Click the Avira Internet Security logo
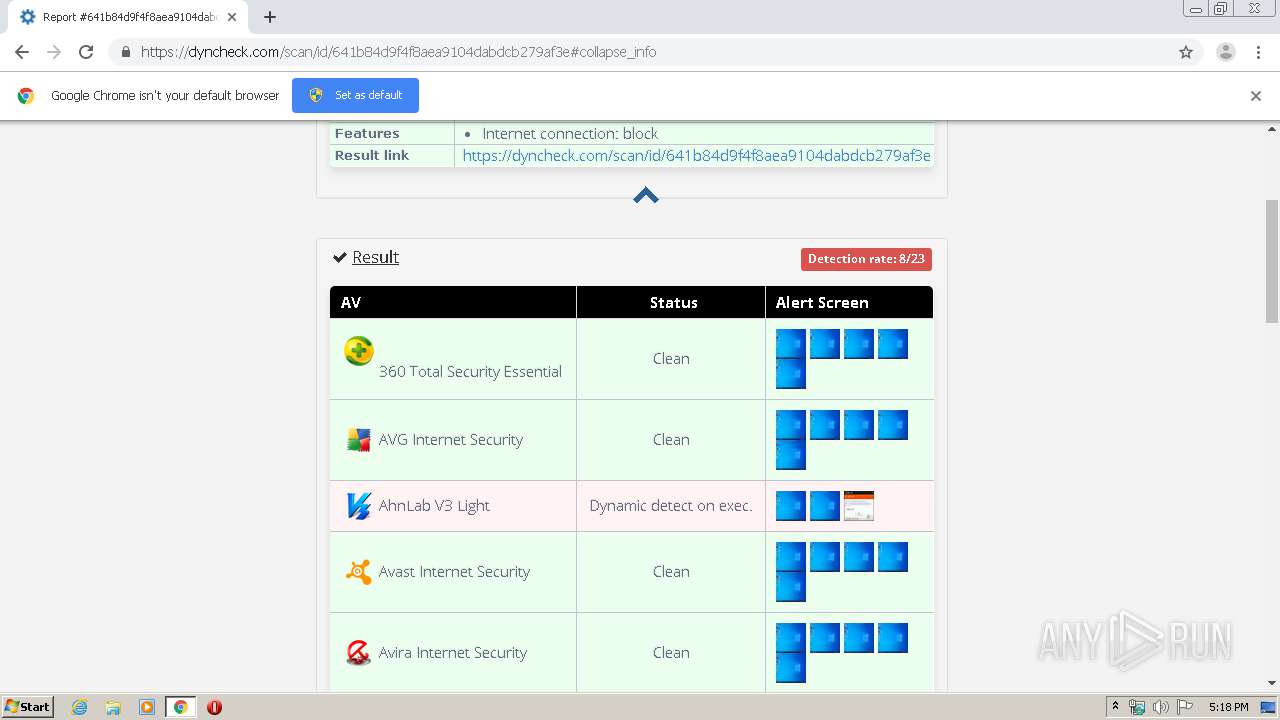1280x720 pixels. coord(359,653)
